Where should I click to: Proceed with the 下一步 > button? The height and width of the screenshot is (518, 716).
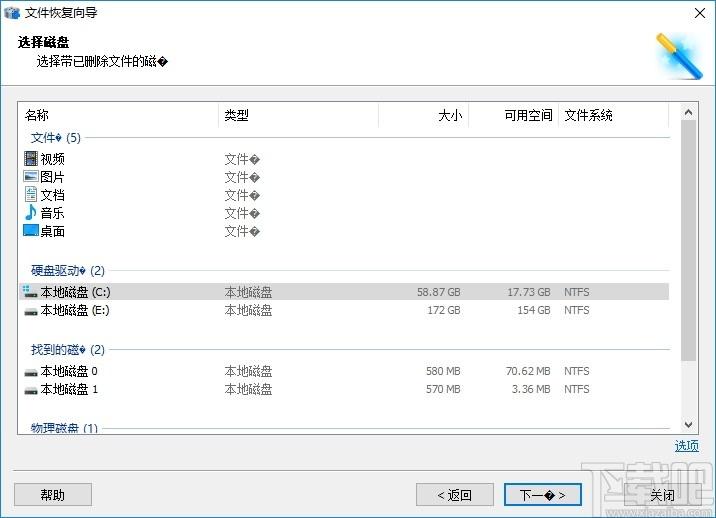(543, 495)
